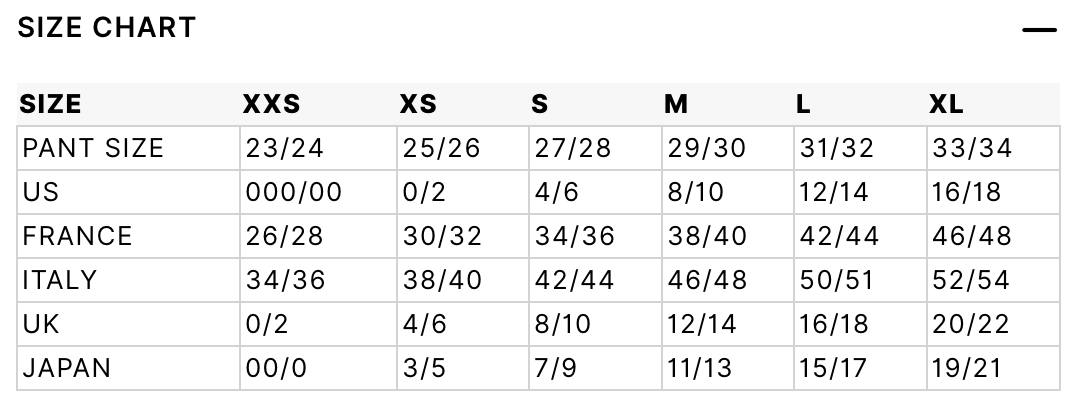Select the XXS column header
The image size is (1086, 408).
click(x=272, y=104)
